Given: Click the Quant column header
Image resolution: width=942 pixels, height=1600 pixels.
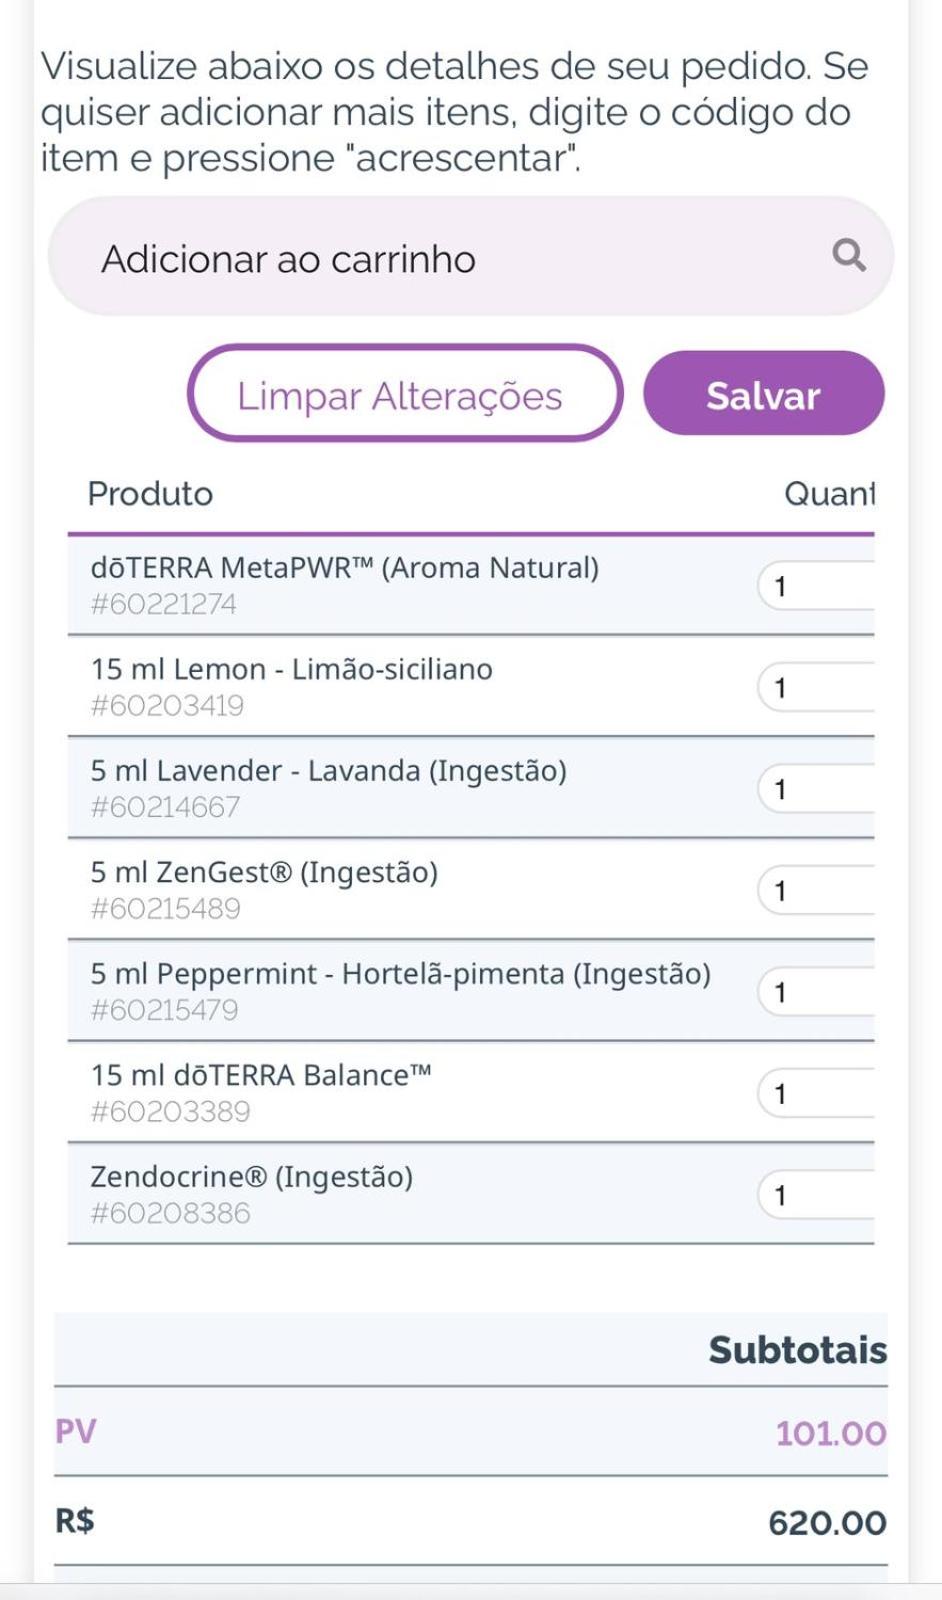Looking at the screenshot, I should (829, 493).
